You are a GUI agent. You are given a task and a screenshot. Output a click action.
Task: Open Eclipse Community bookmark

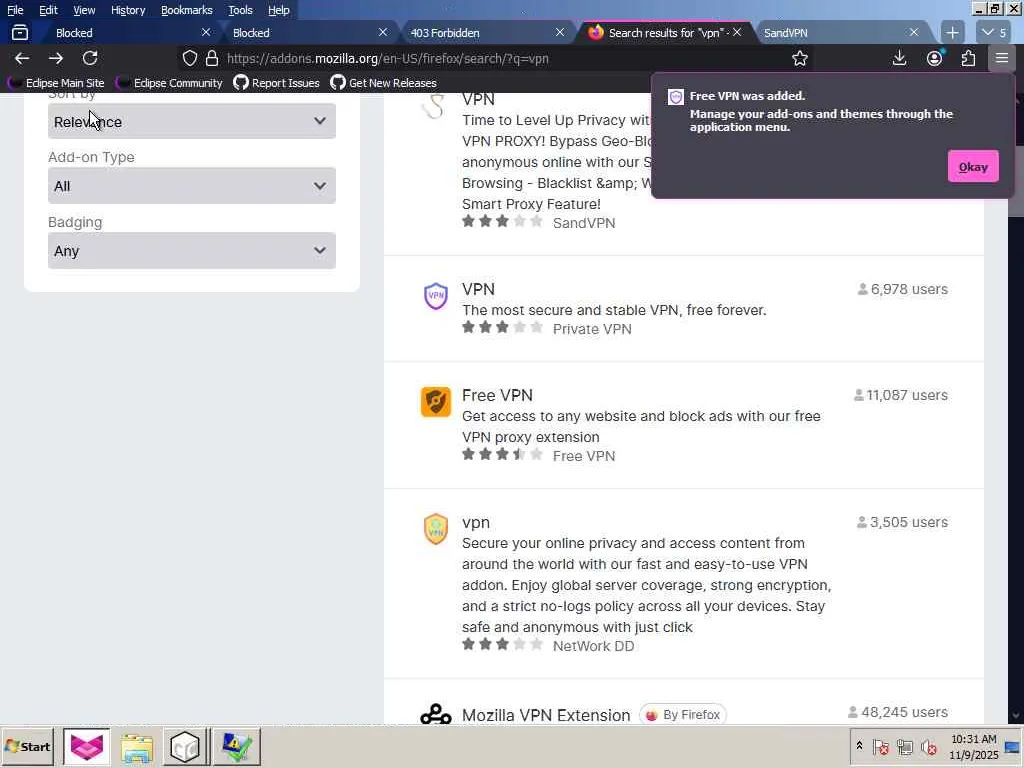[170, 83]
